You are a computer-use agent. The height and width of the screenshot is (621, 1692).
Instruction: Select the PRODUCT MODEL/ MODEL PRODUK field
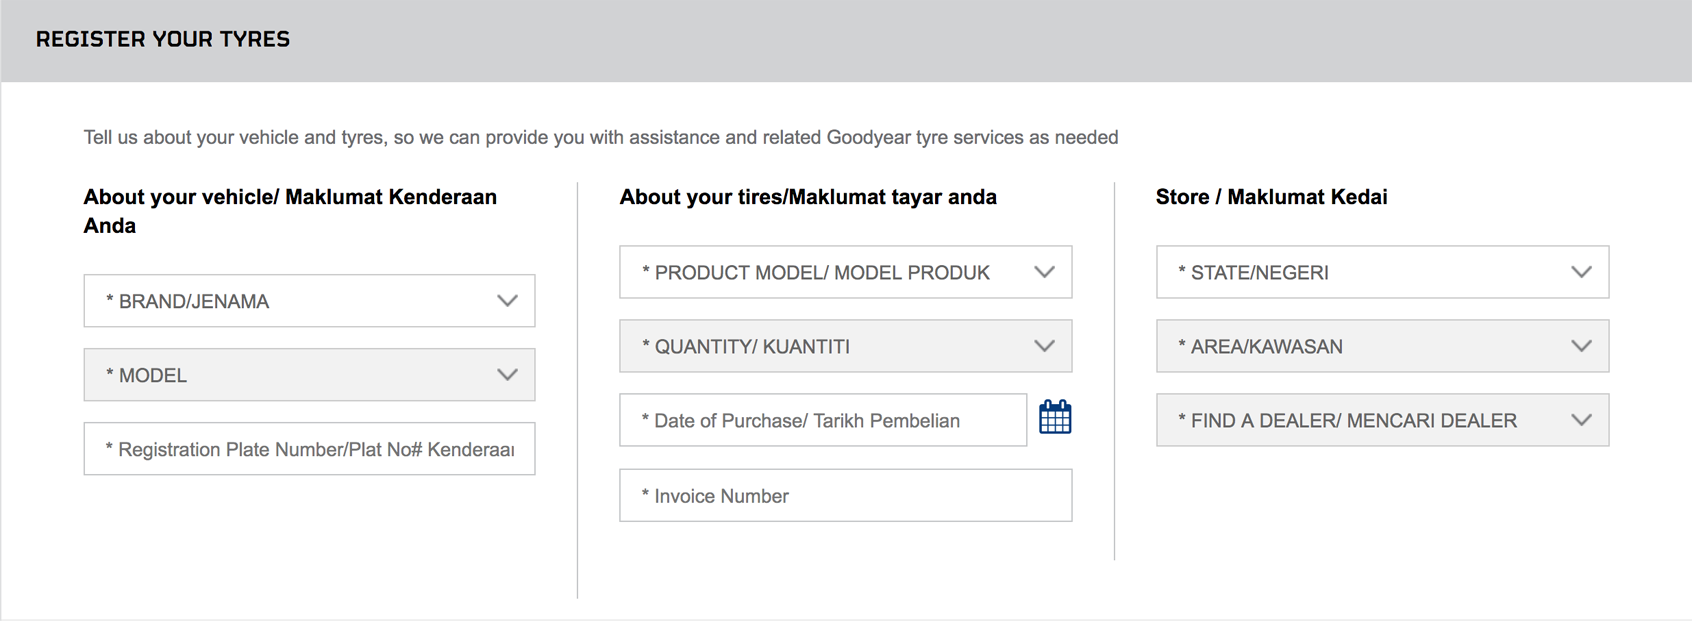pos(846,272)
